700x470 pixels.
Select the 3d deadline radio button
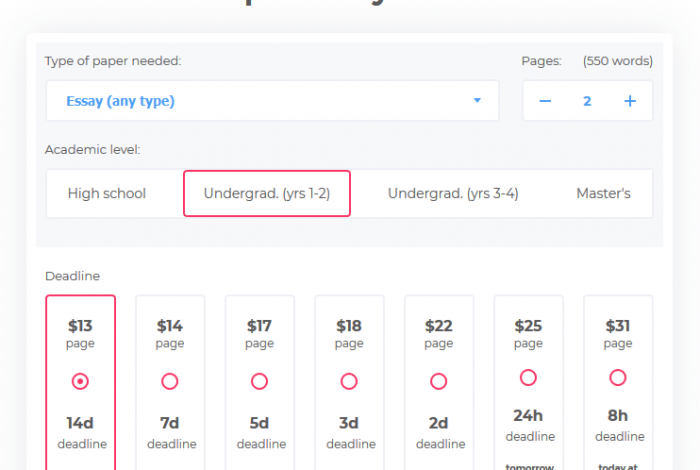point(349,381)
